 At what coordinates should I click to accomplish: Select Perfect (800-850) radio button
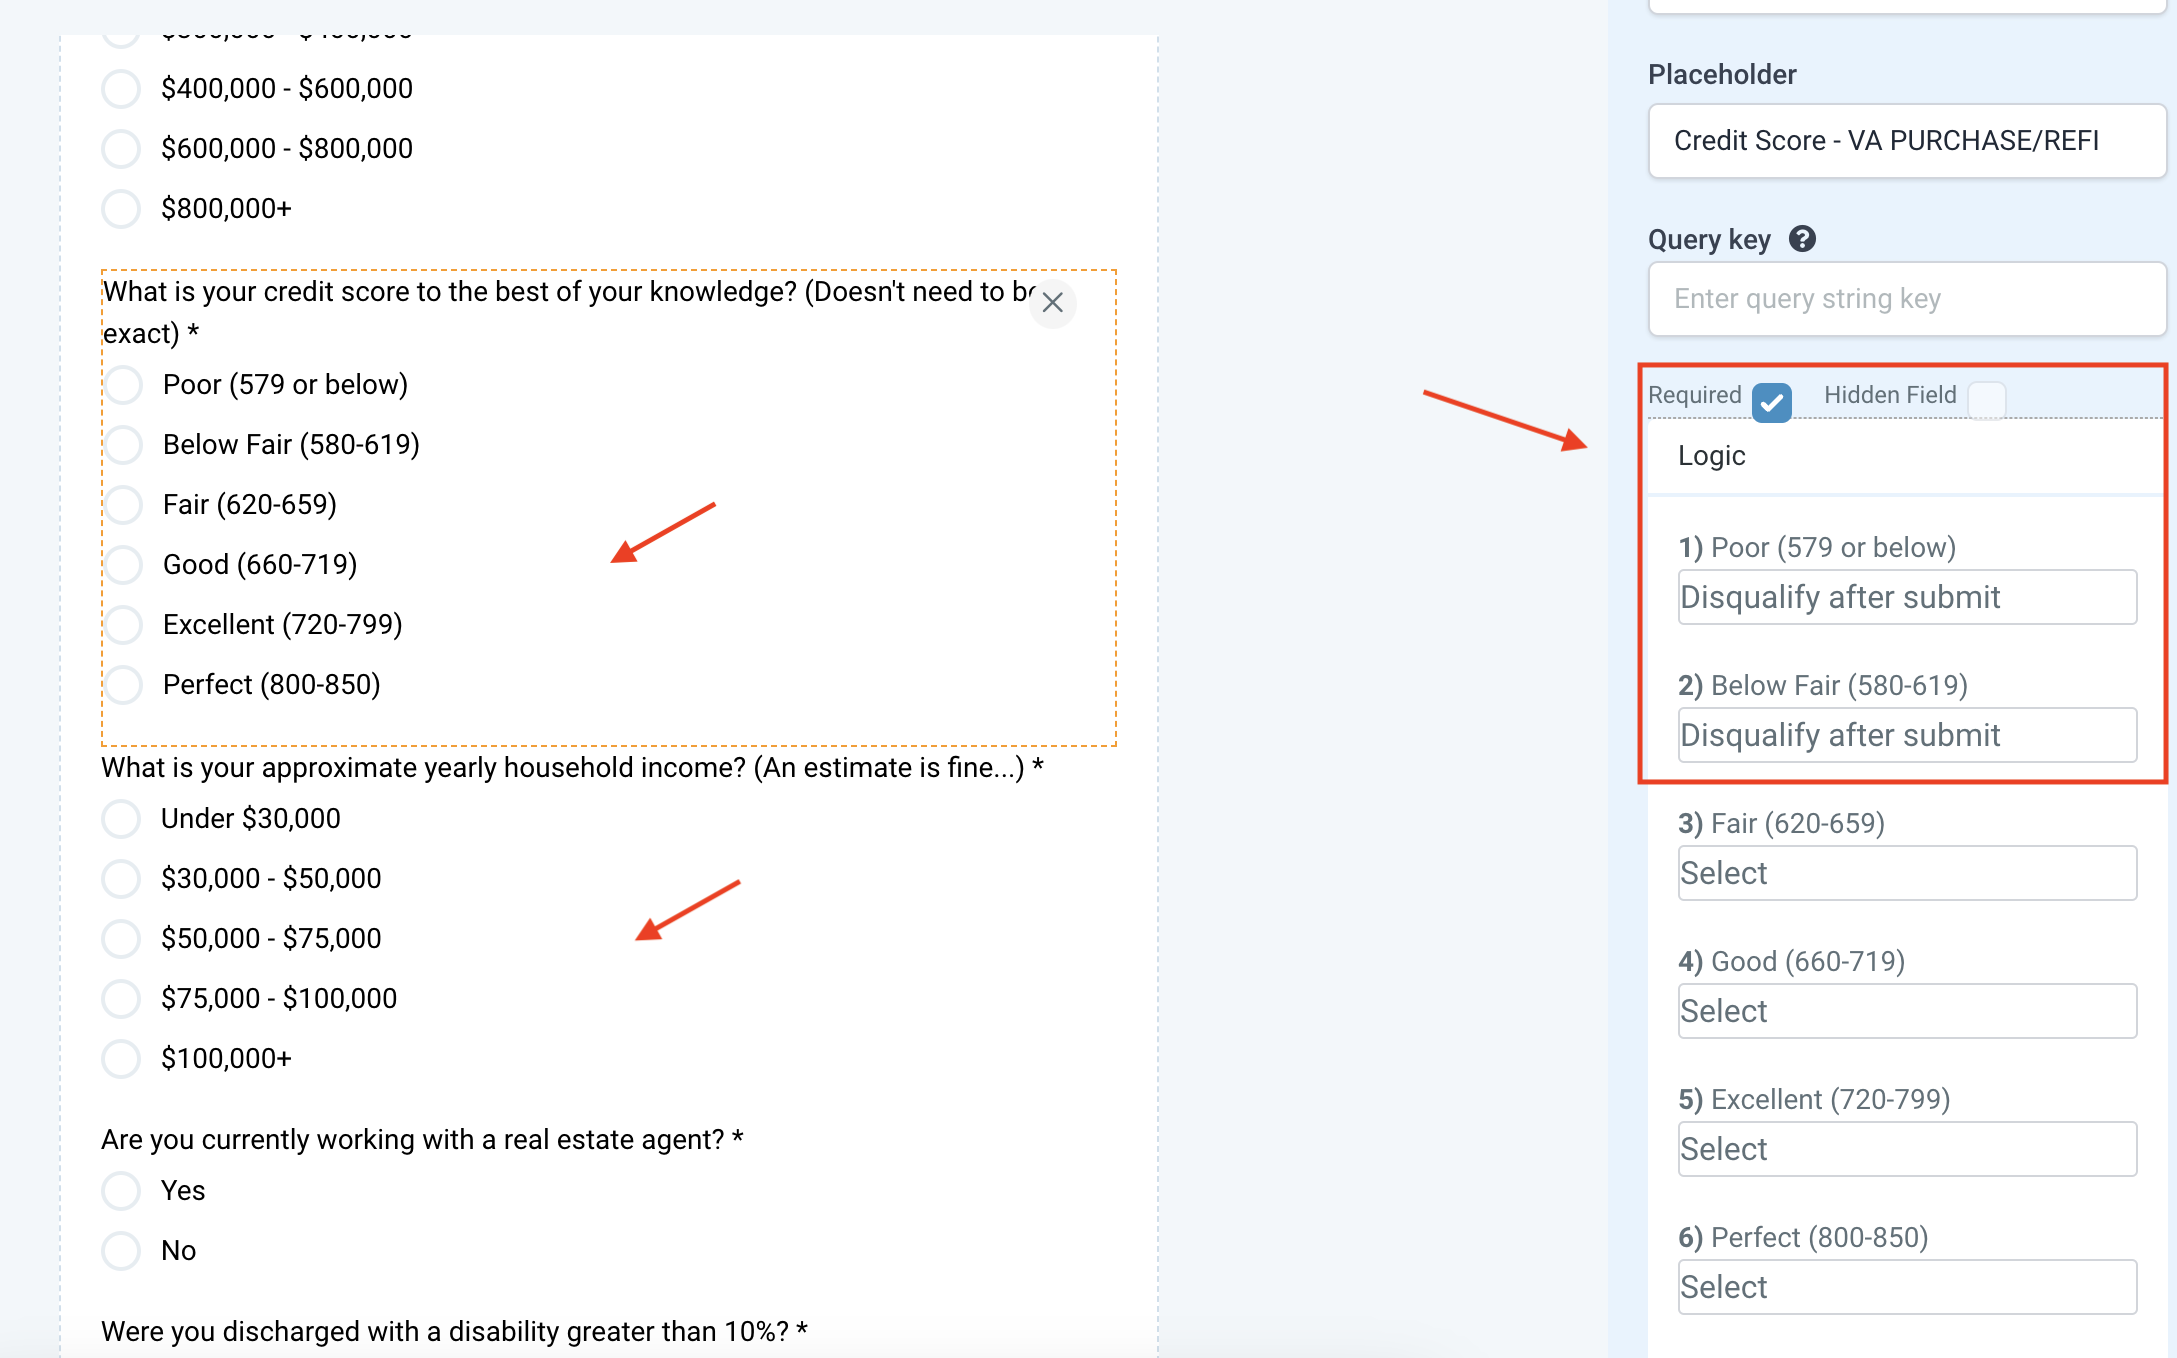point(124,685)
